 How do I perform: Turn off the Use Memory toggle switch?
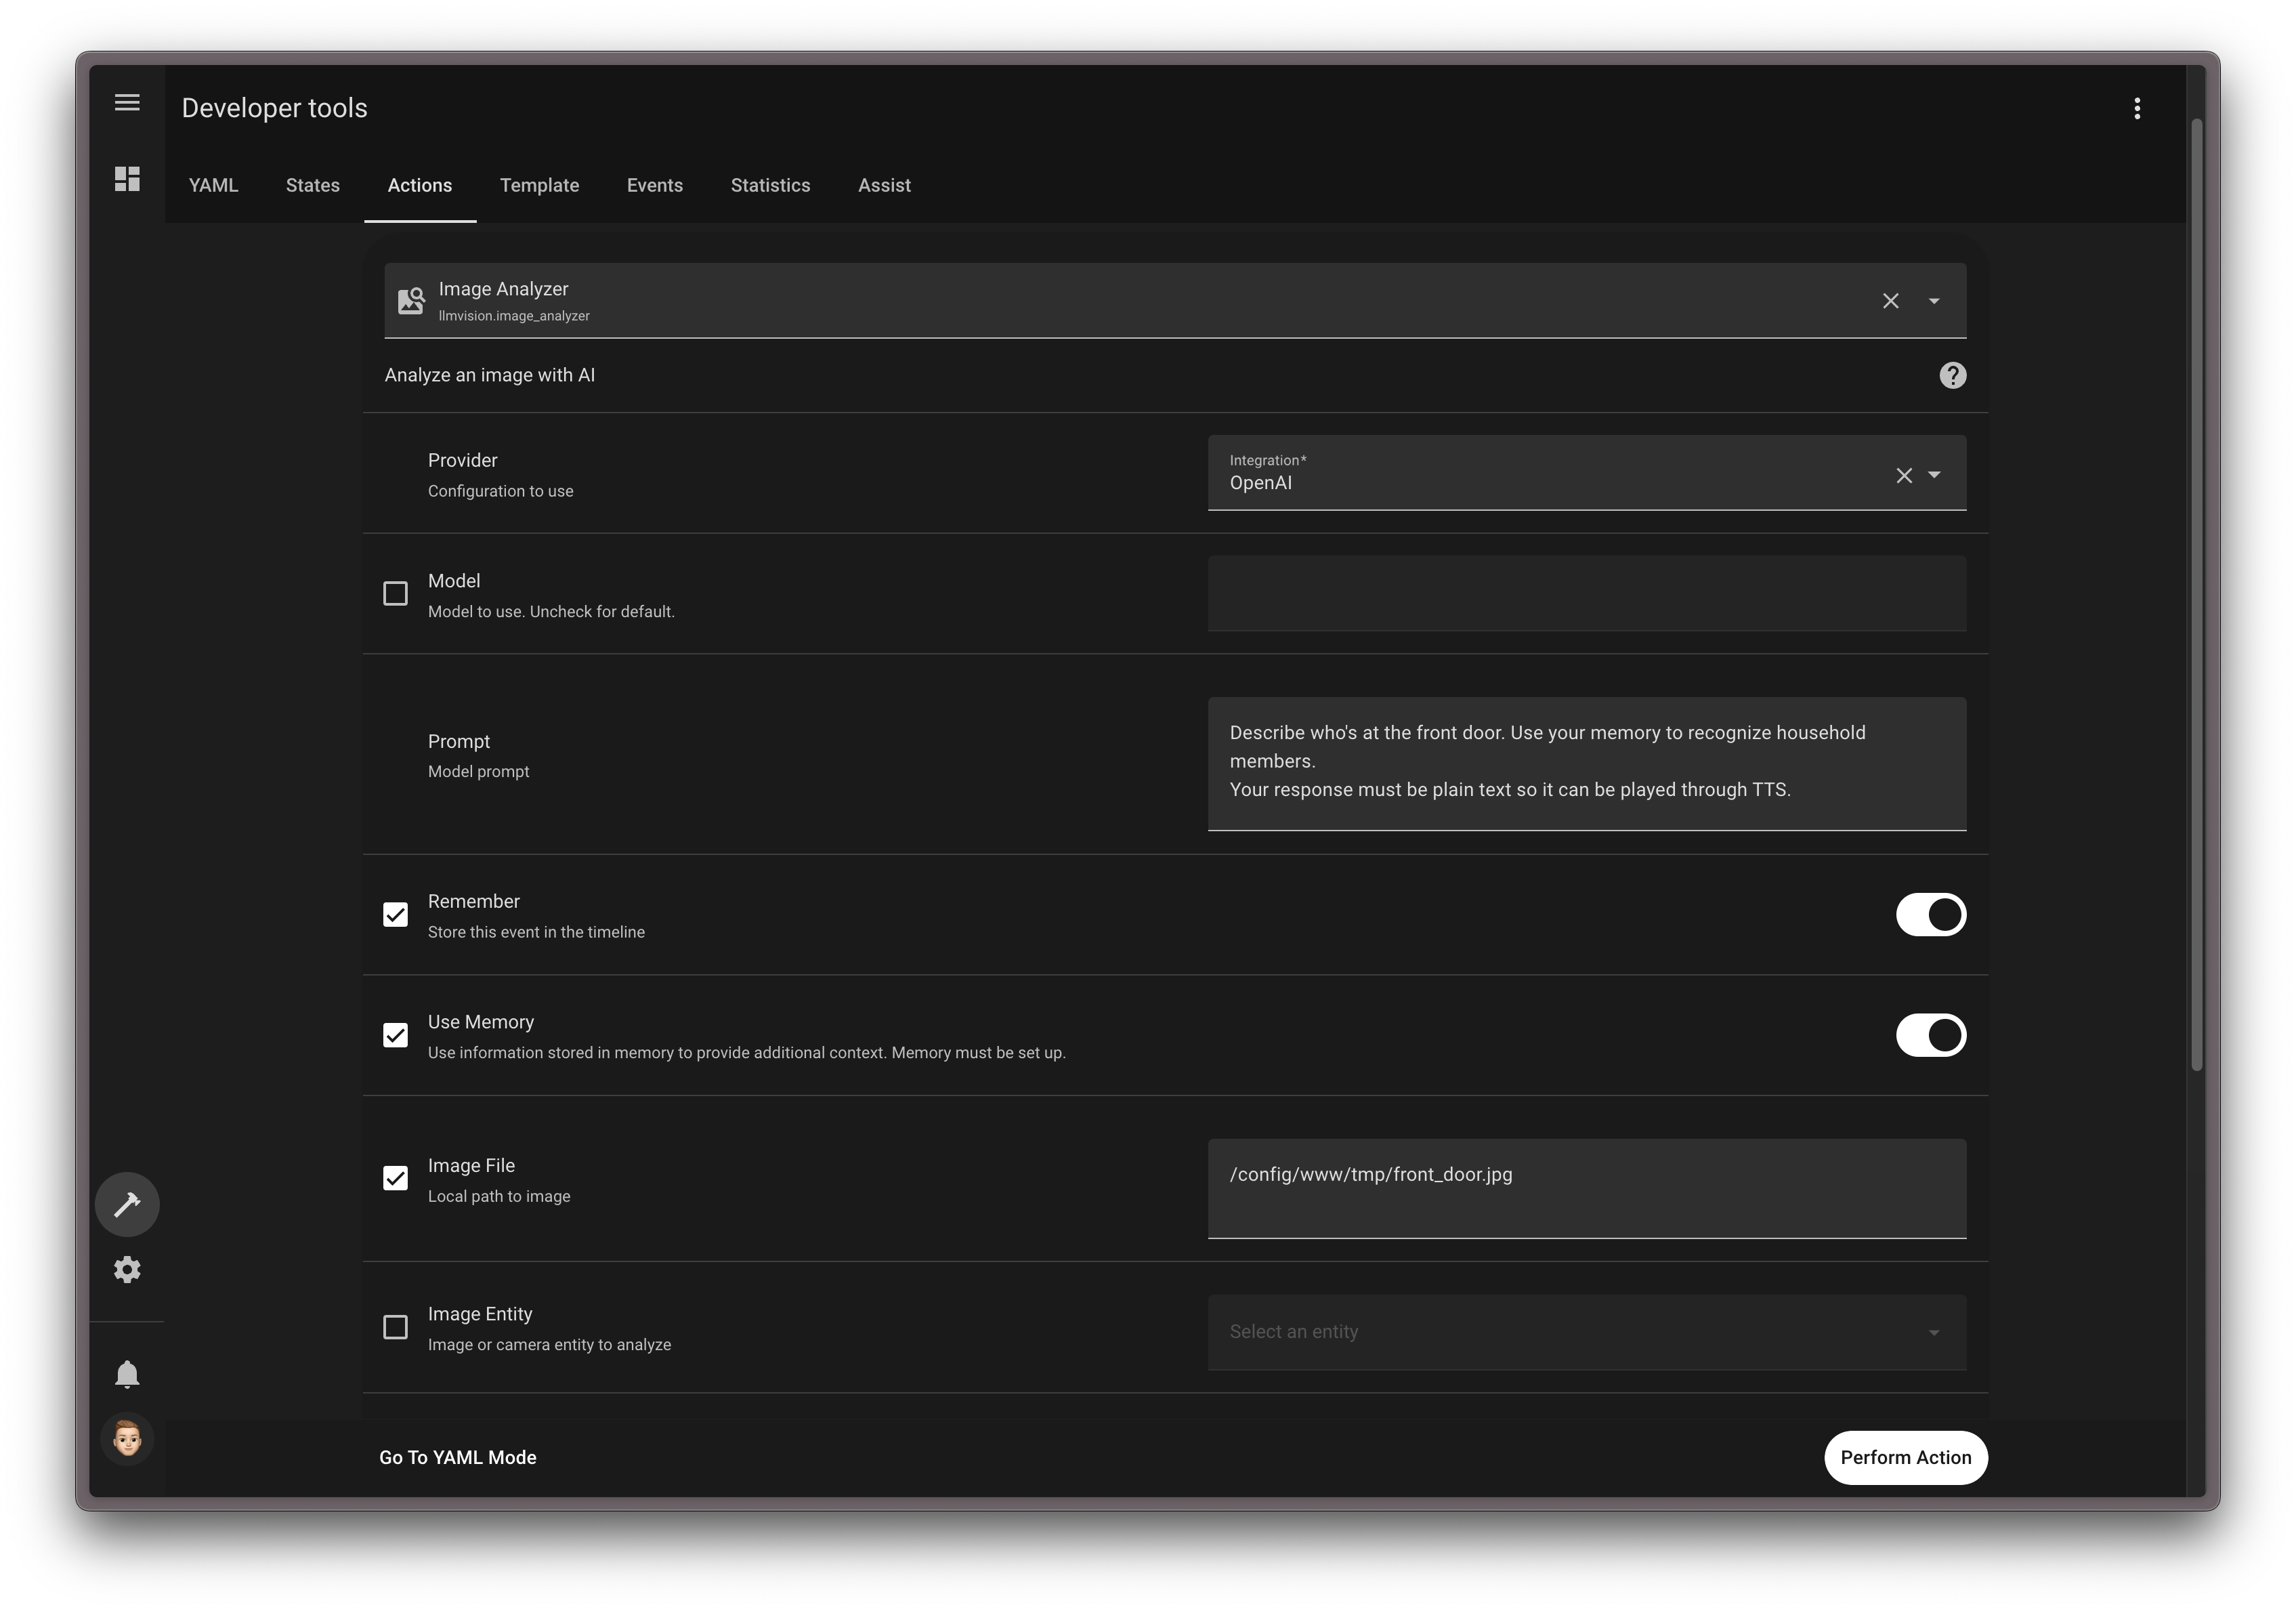click(x=1931, y=1035)
